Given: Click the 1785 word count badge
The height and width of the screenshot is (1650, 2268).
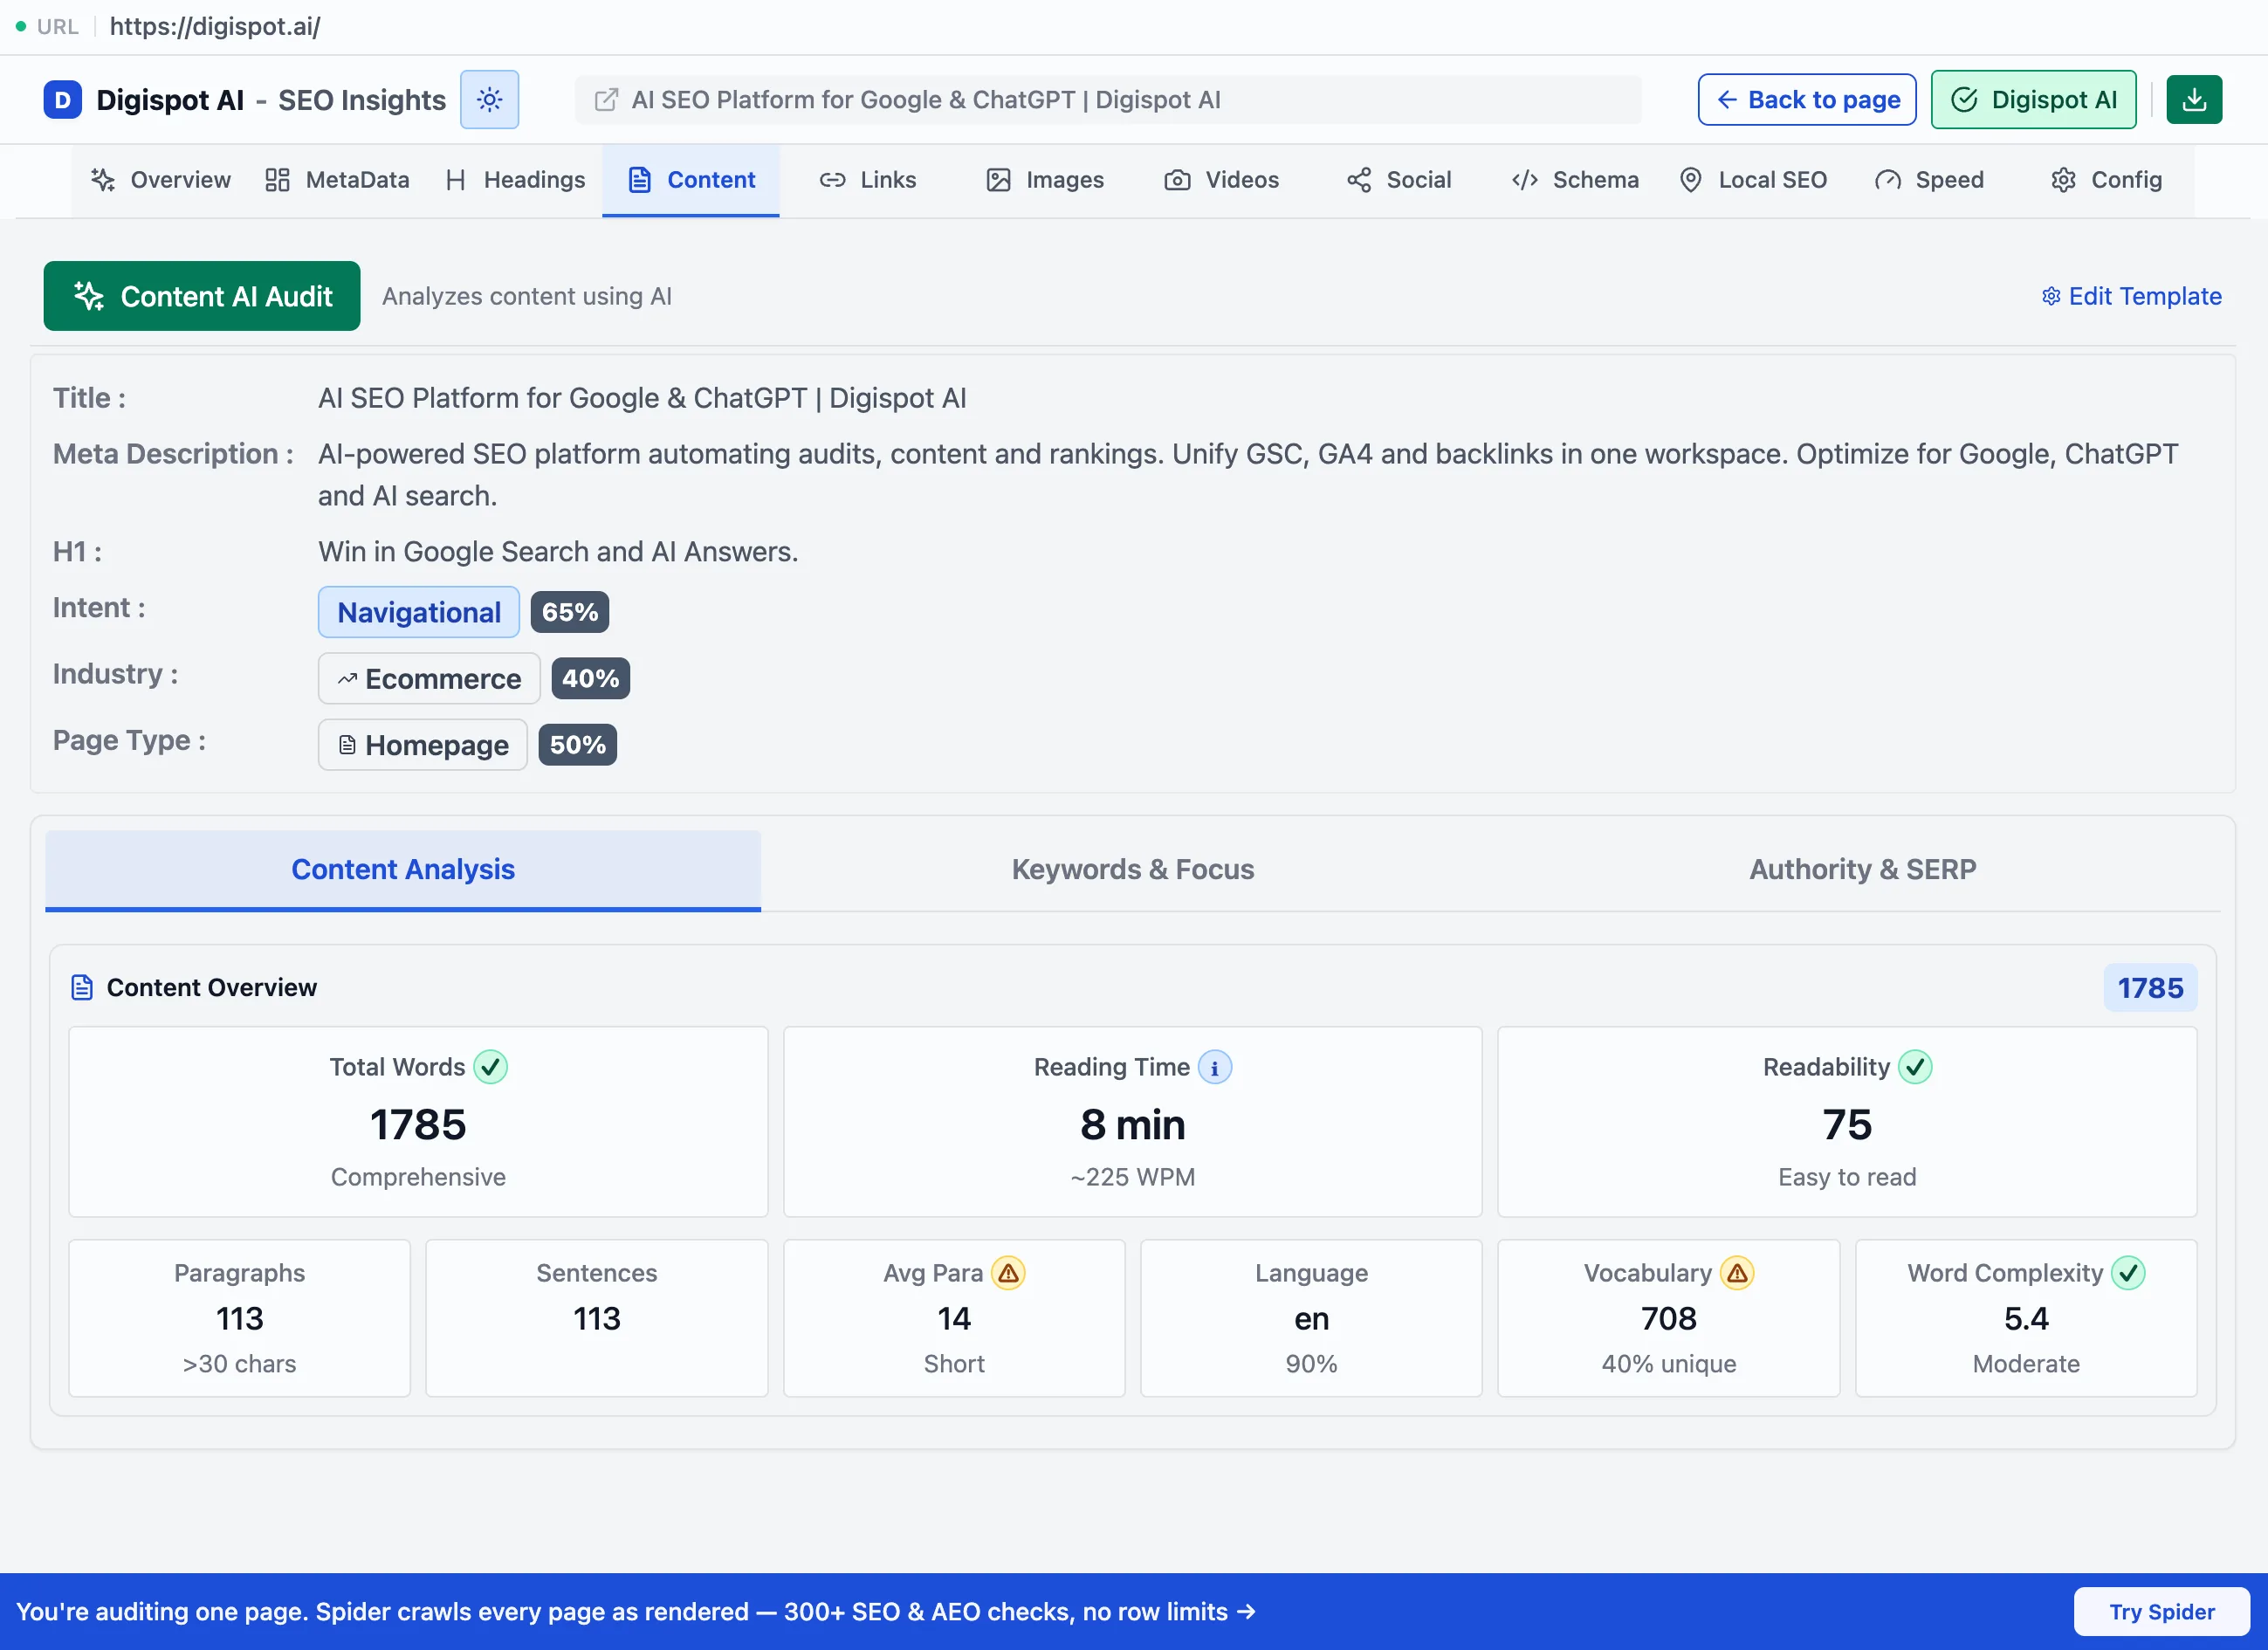Looking at the screenshot, I should tap(2150, 988).
